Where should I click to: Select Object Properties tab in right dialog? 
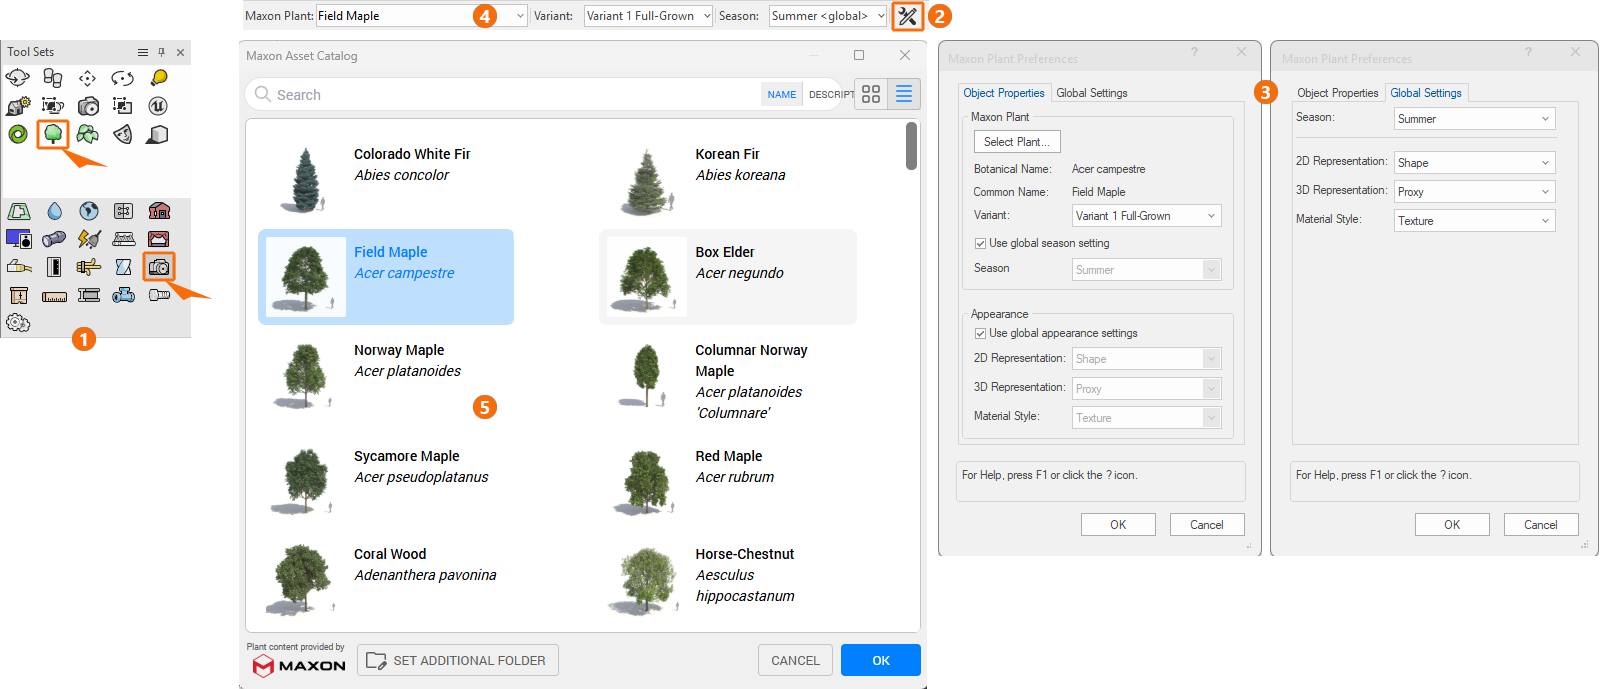[x=1338, y=93]
